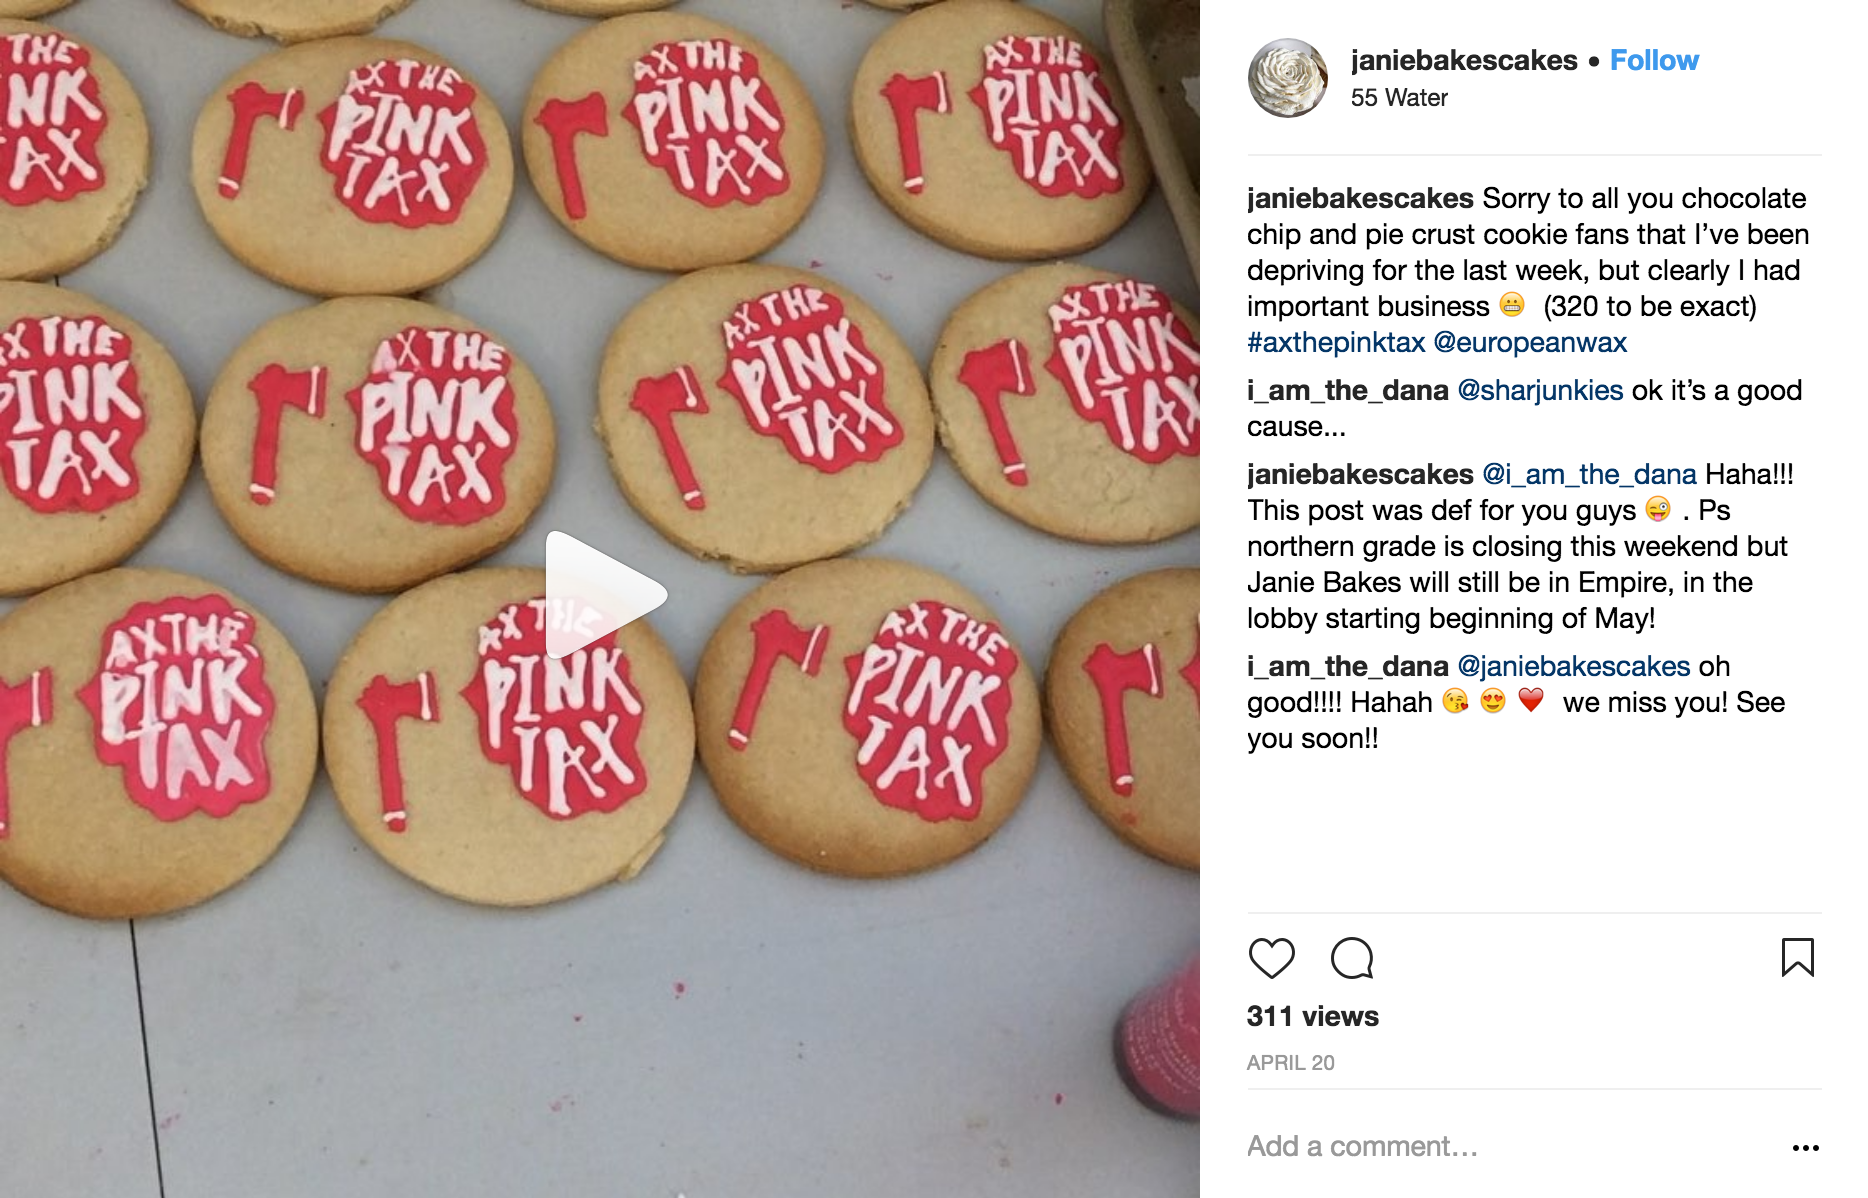Open i_am_the_dana's name on the last comment

tap(1347, 666)
